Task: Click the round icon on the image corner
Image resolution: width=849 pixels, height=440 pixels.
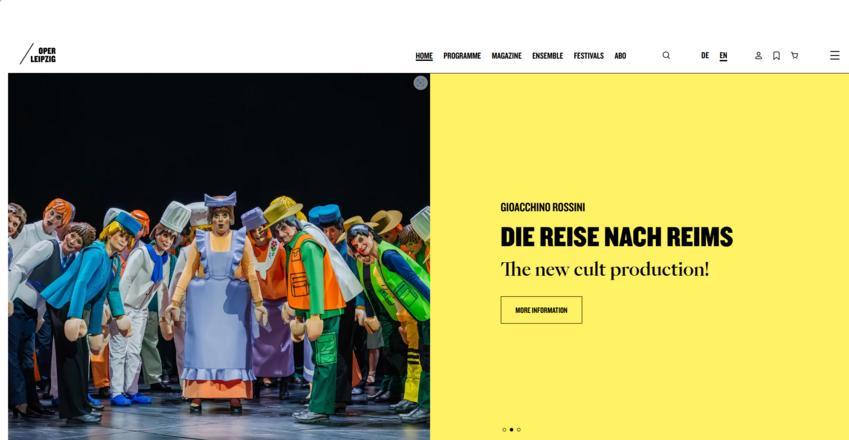Action: 421,83
